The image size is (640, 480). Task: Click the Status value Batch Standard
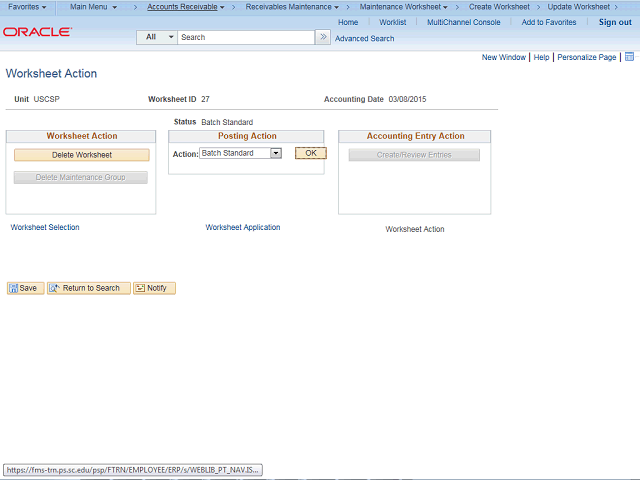[x=227, y=122]
